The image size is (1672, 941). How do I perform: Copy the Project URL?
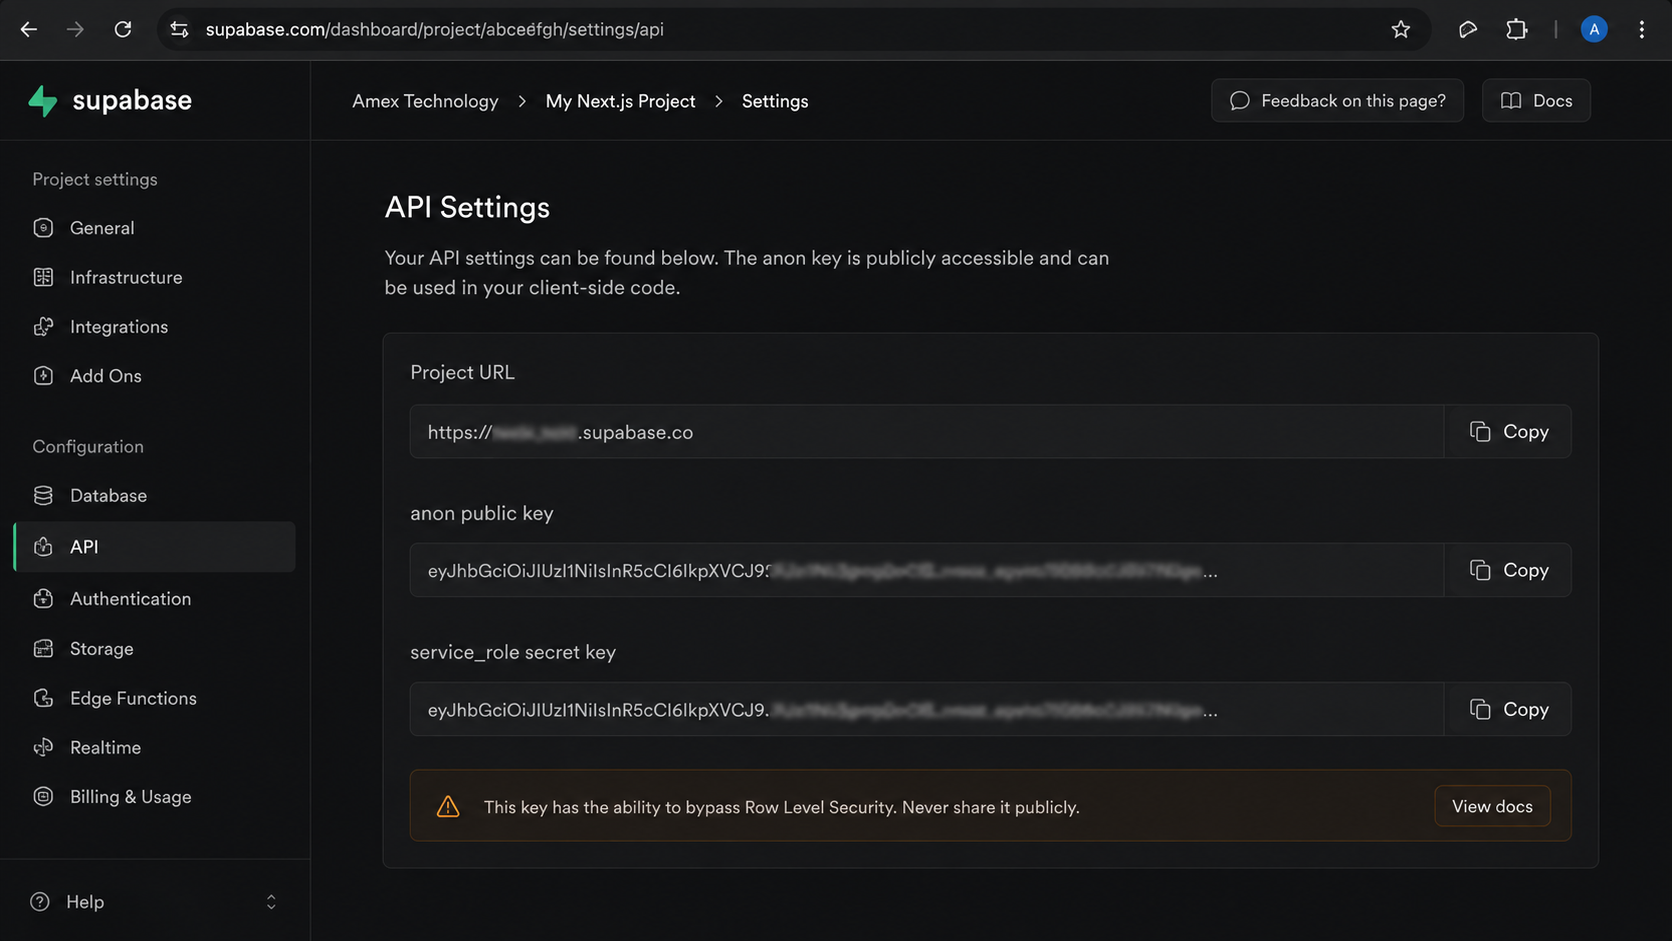[1508, 432]
